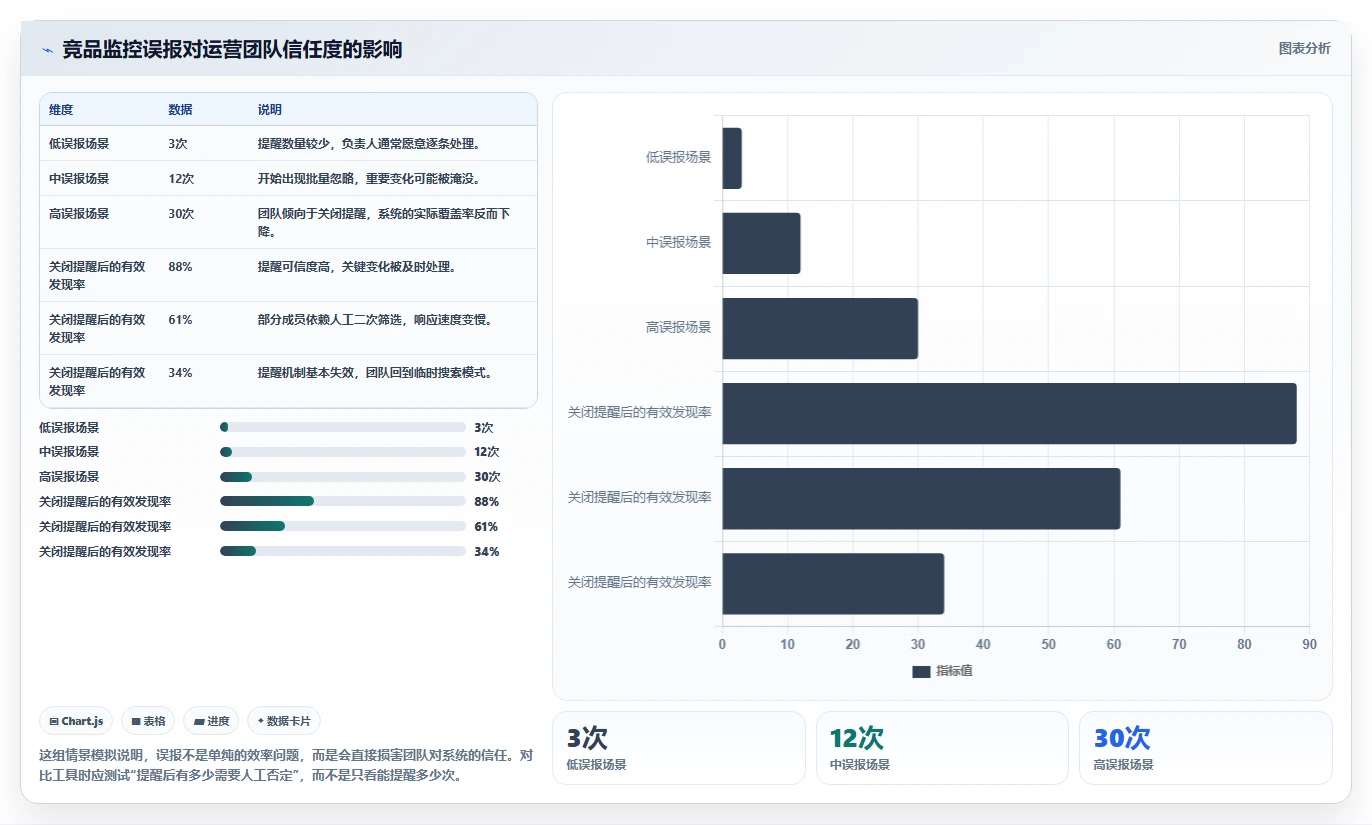Click the progress bar showing 34%

pyautogui.click(x=343, y=551)
